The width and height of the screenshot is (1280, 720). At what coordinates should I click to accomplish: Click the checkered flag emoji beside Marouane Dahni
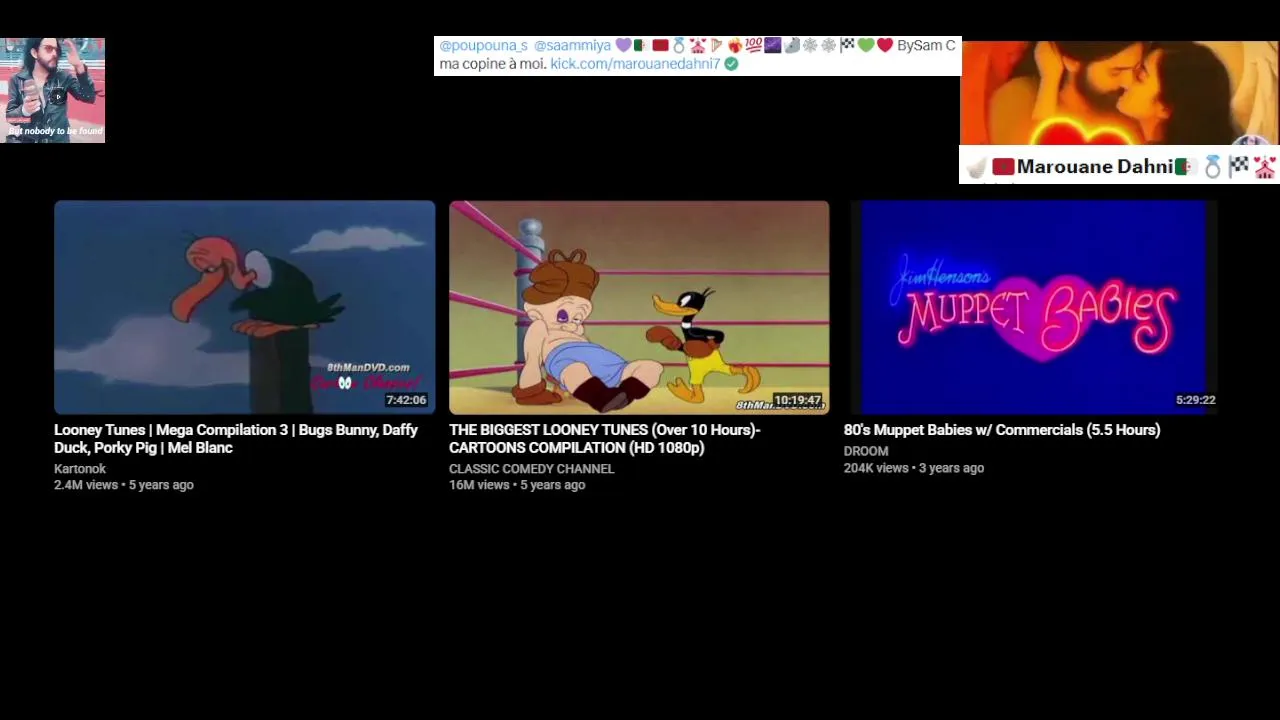pyautogui.click(x=1239, y=167)
